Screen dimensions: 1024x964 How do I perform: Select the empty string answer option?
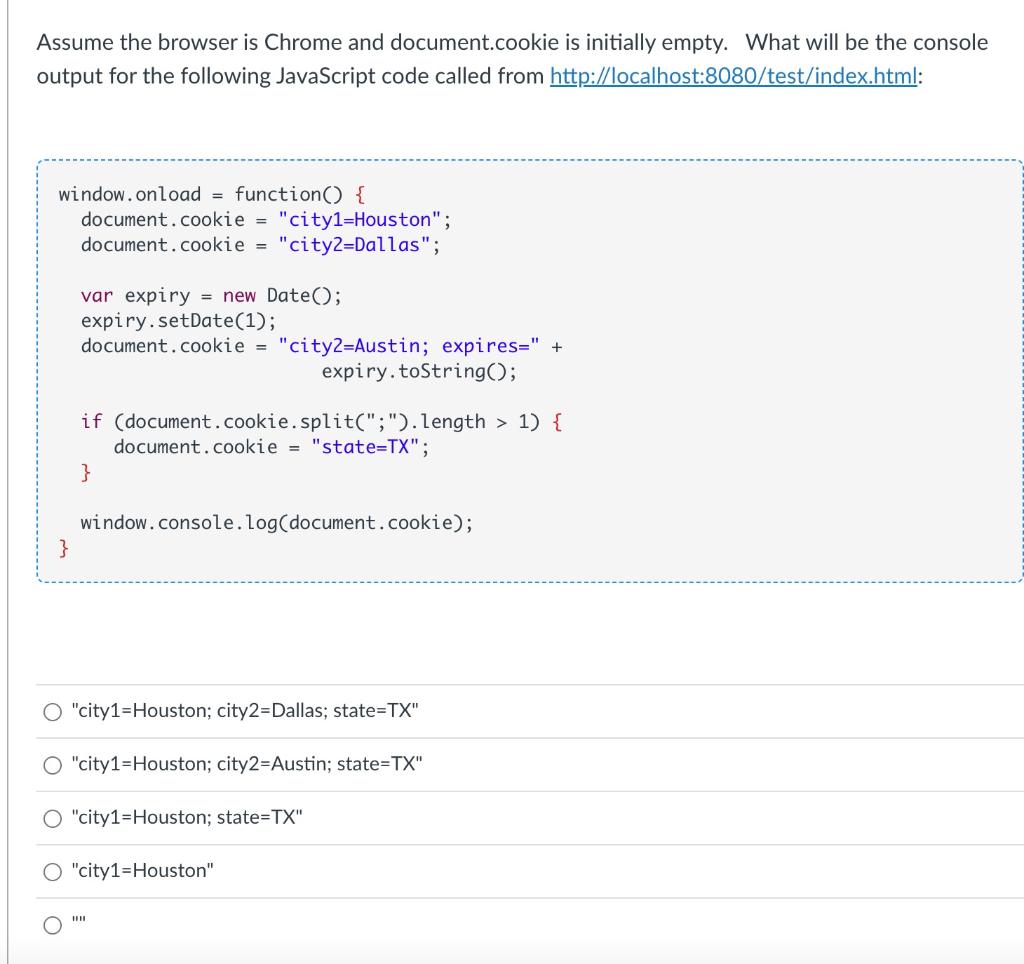(x=51, y=925)
